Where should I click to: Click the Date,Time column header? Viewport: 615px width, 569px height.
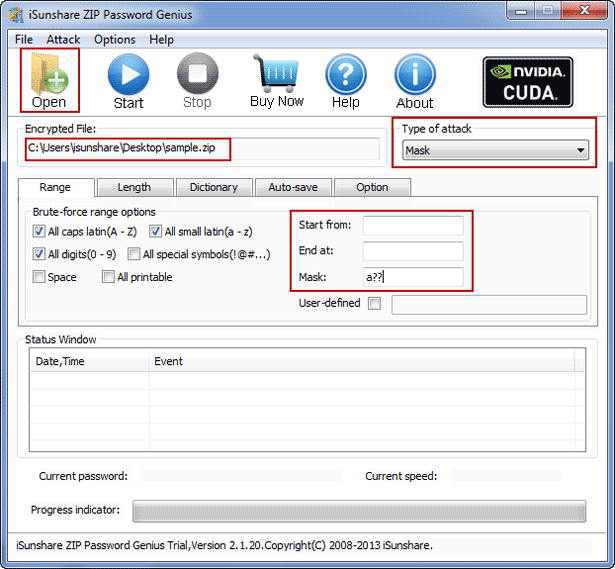point(89,361)
